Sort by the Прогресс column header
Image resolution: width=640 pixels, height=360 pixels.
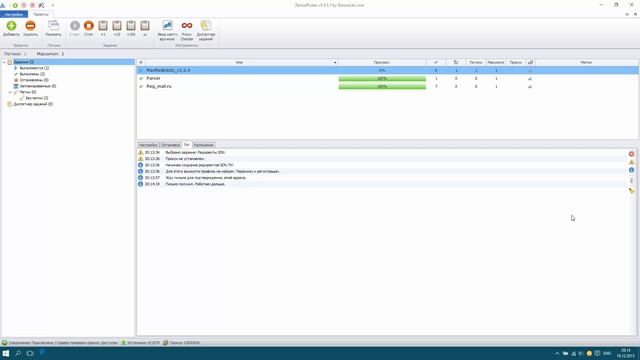(x=382, y=62)
